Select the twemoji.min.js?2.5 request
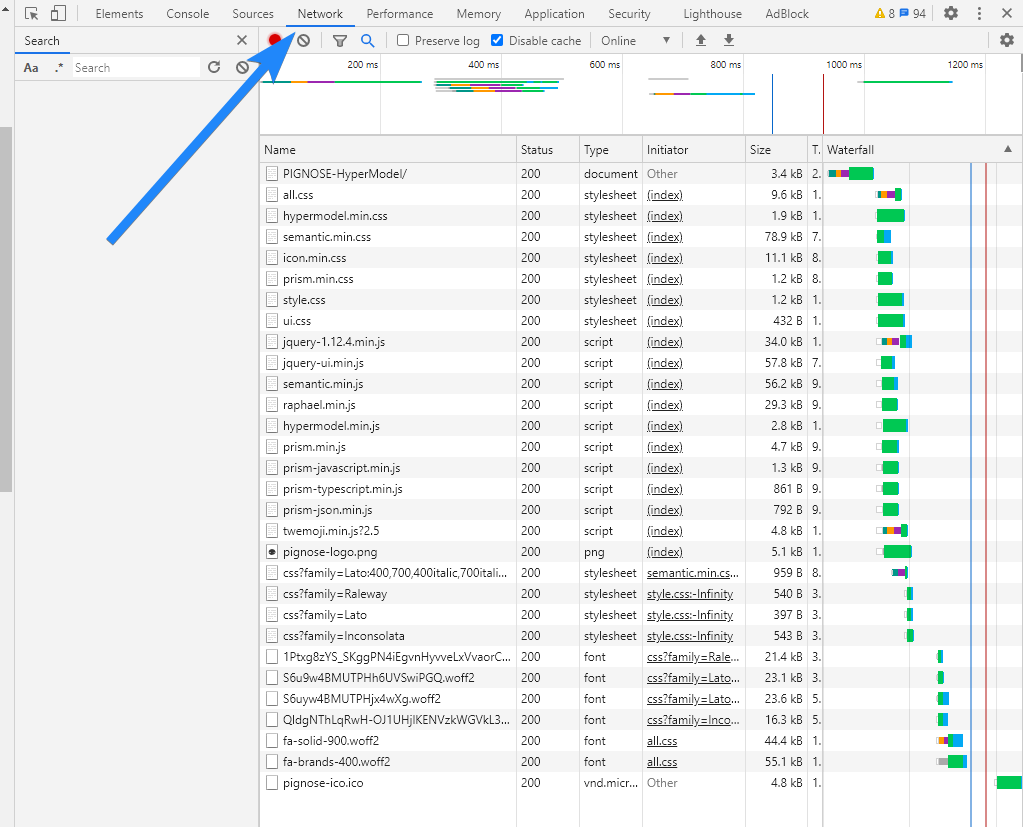 [x=331, y=531]
